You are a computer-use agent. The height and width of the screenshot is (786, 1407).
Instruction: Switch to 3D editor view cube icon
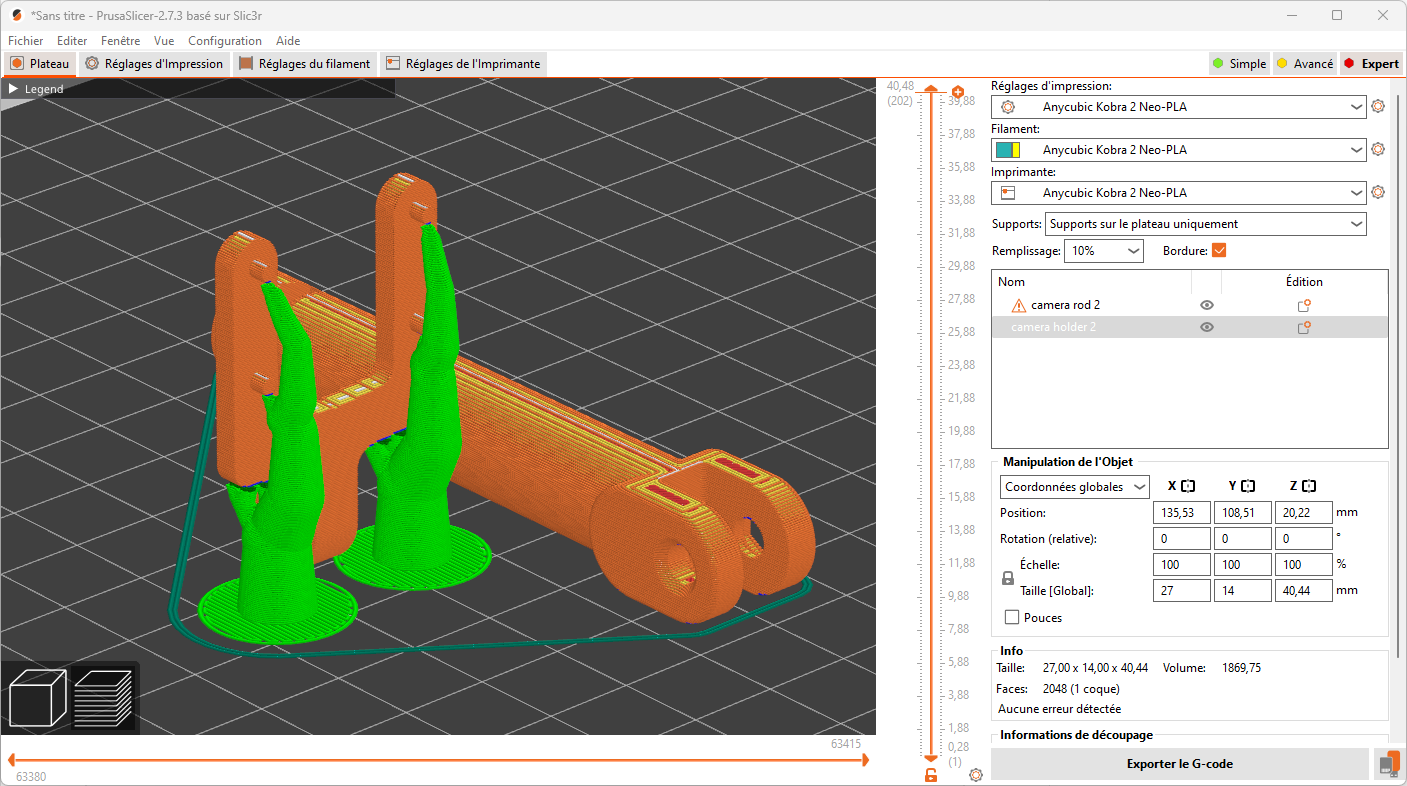[37, 698]
